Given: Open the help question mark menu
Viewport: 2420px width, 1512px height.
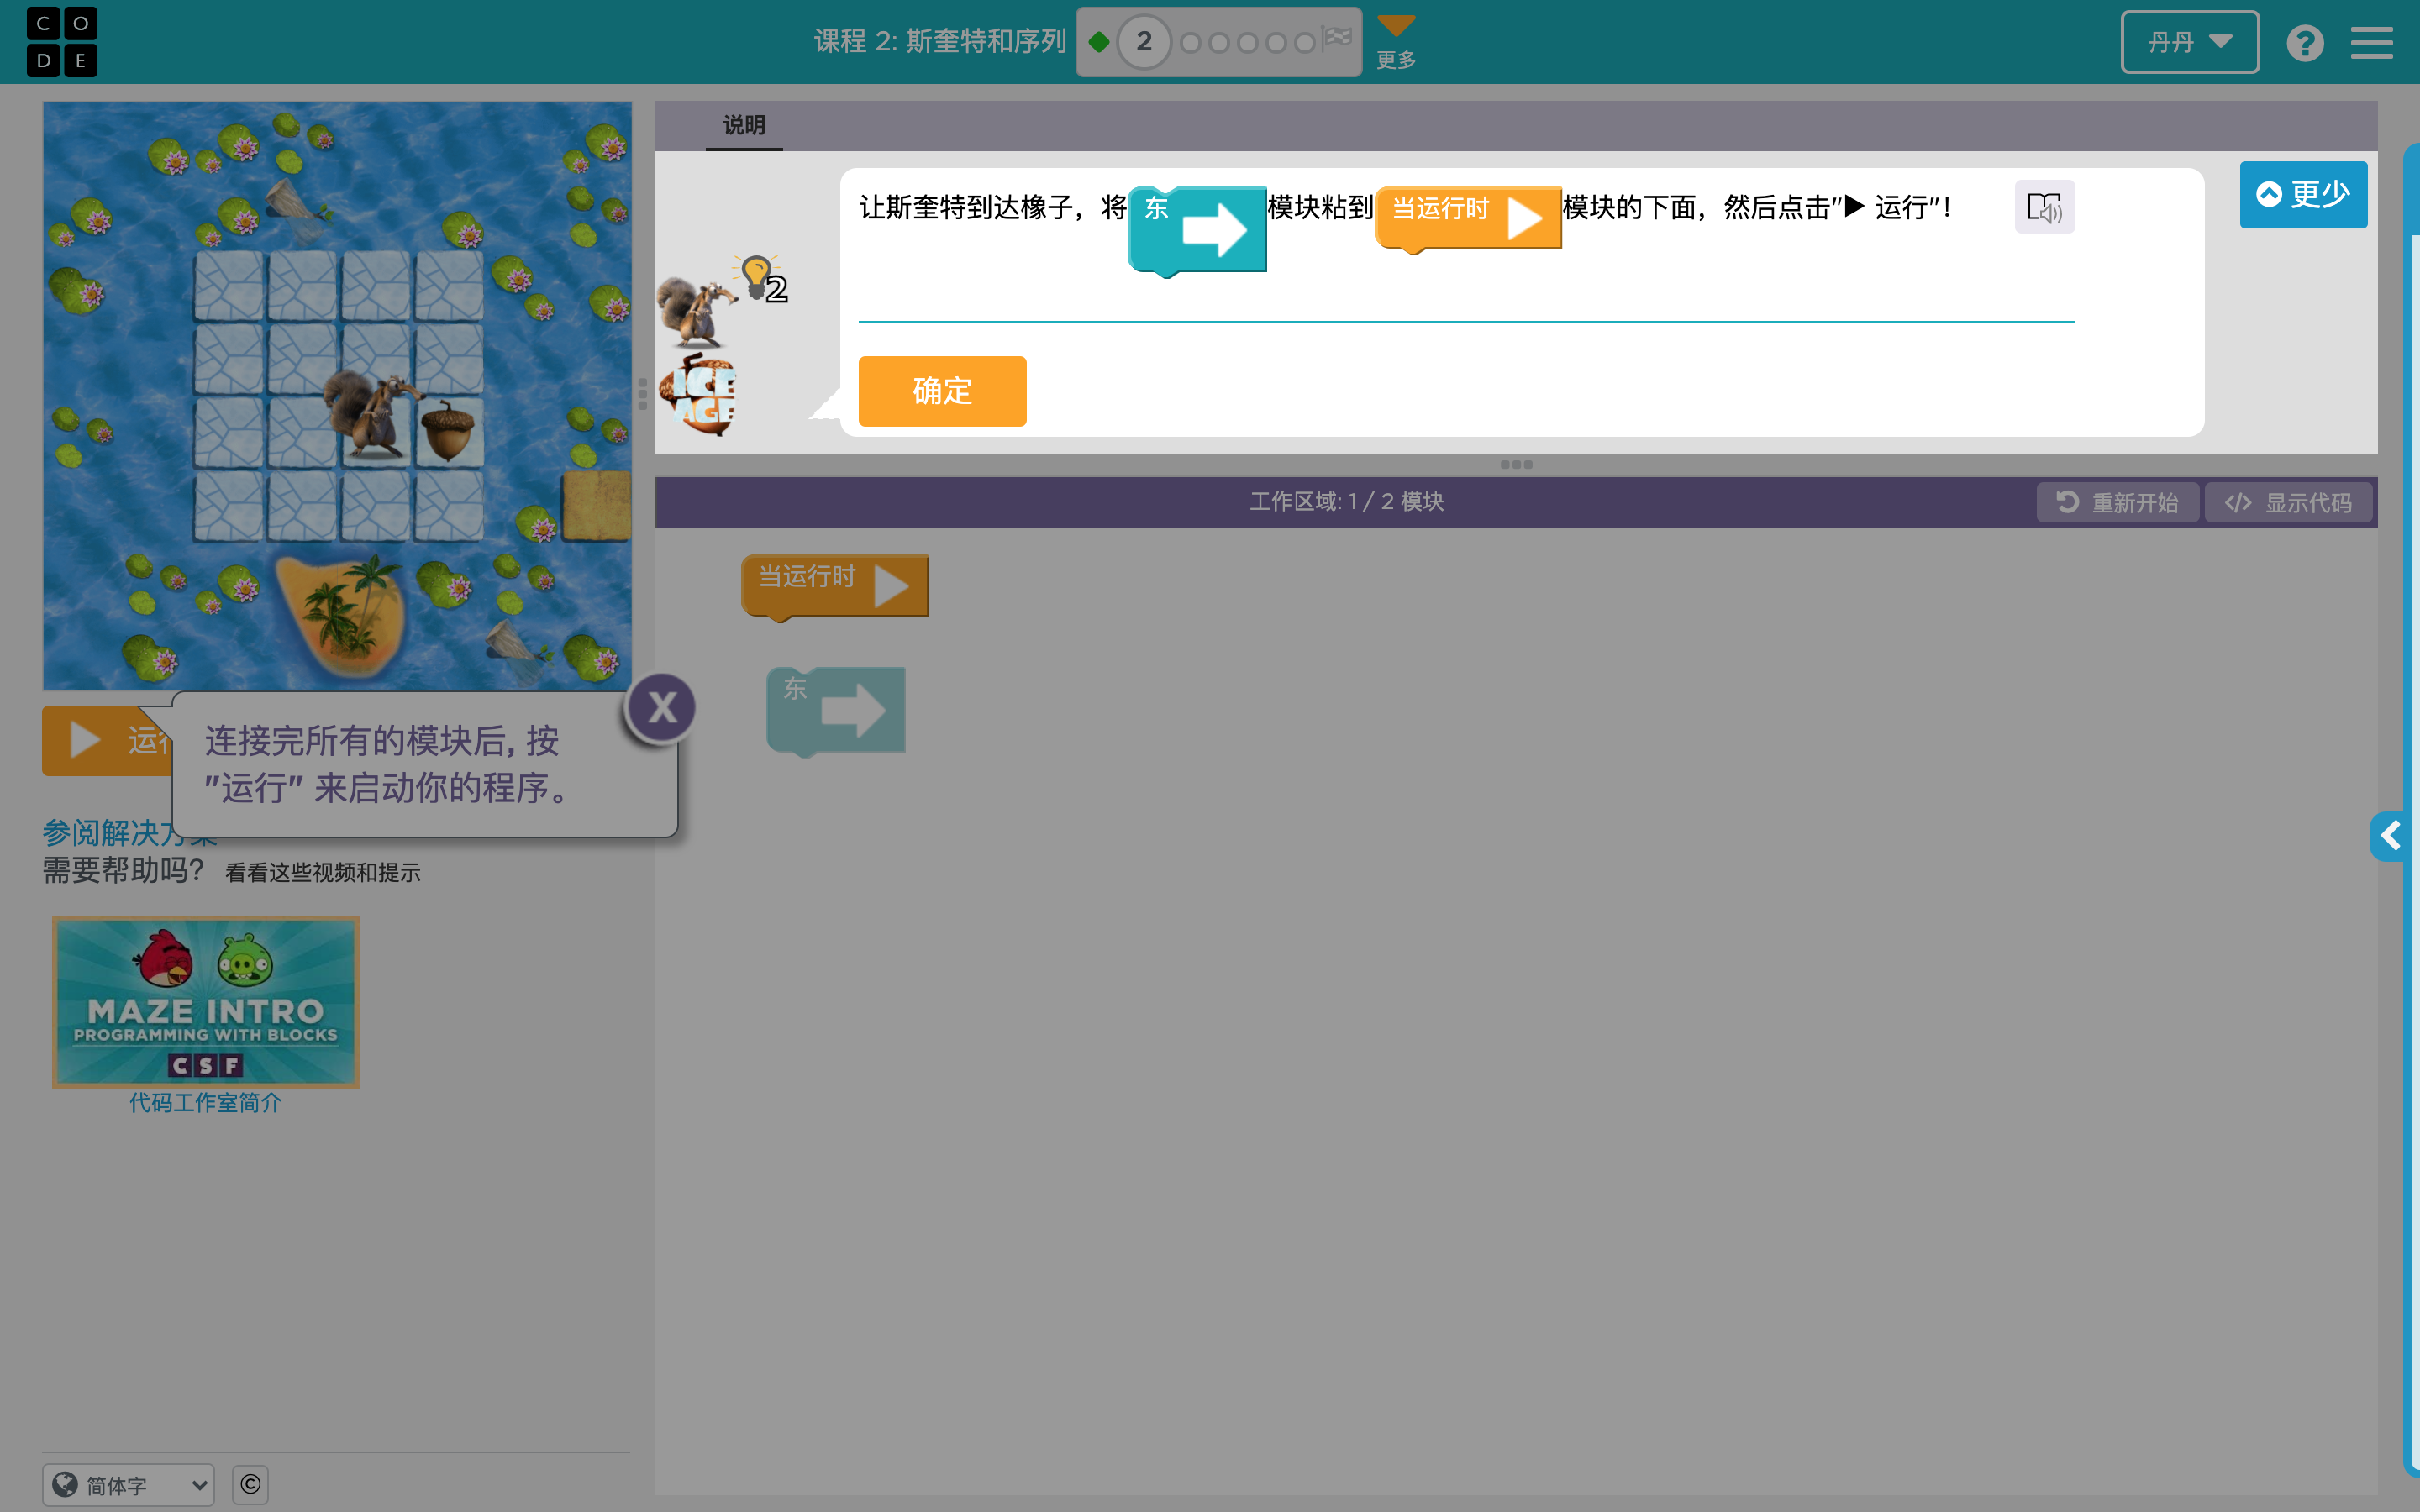Looking at the screenshot, I should (x=2304, y=43).
